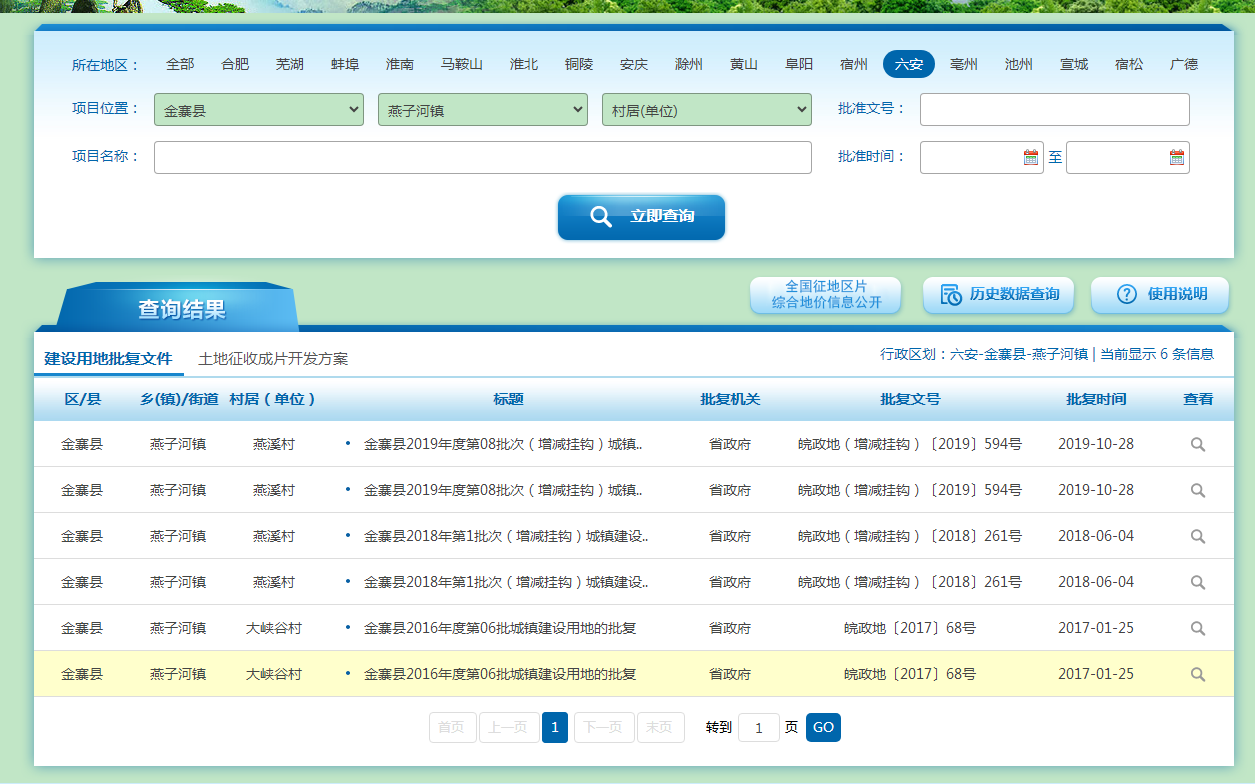The height and width of the screenshot is (784, 1255).
Task: Click the 查询结果 results heading
Action: pos(182,309)
